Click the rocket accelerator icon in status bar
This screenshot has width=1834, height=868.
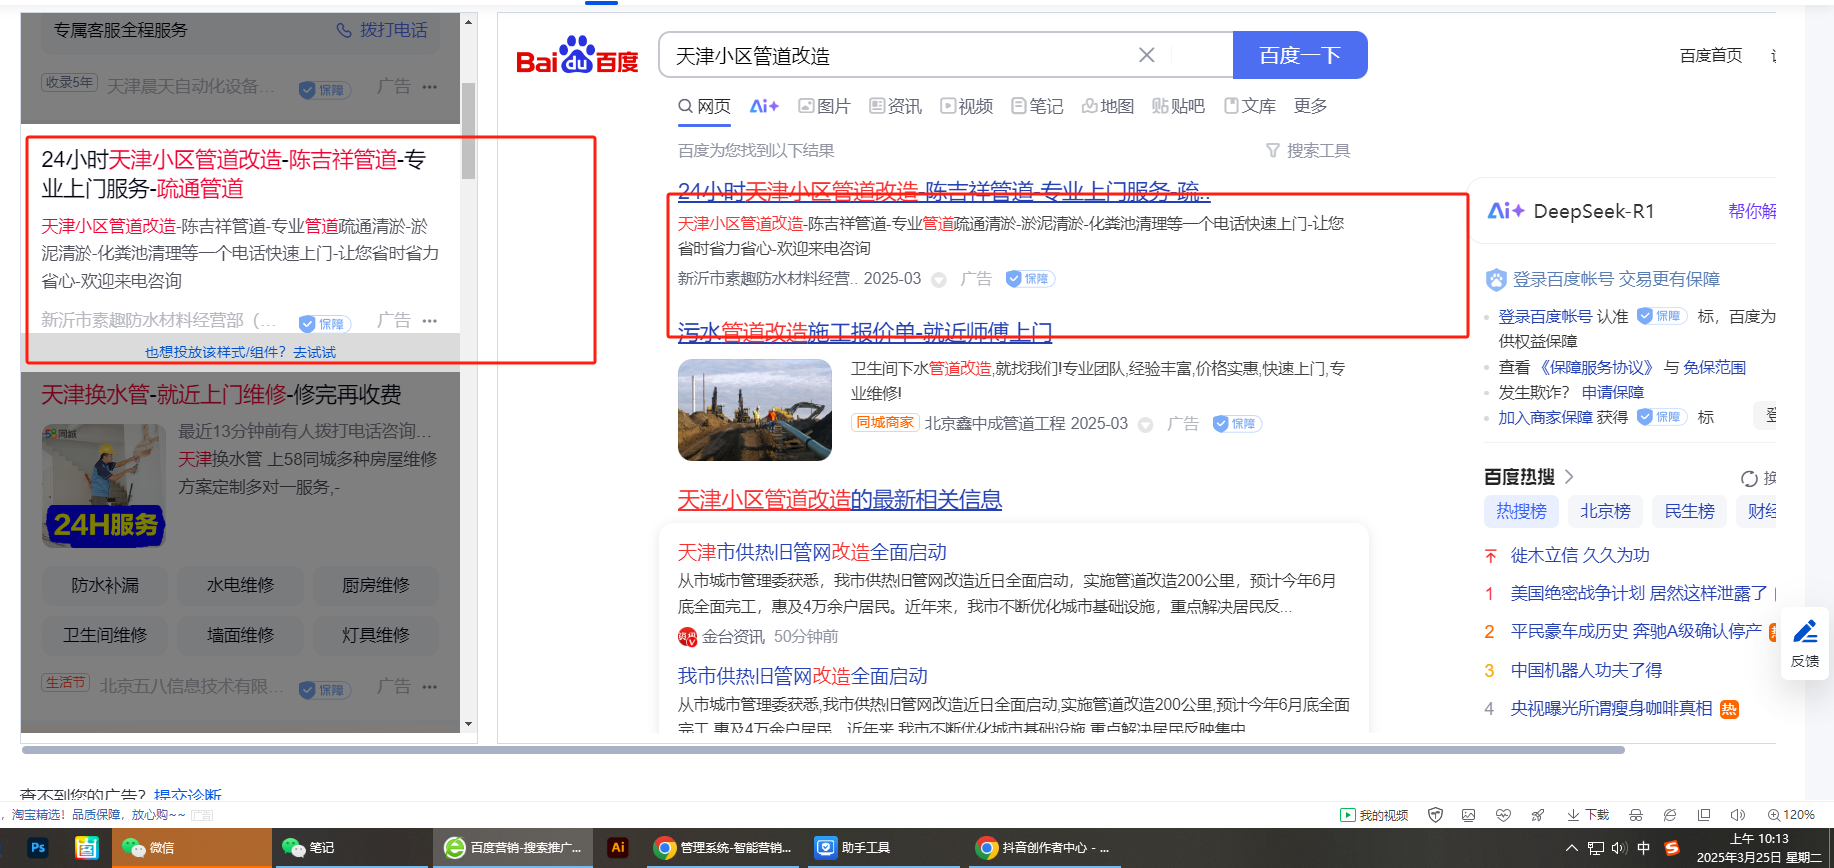pyautogui.click(x=1537, y=815)
